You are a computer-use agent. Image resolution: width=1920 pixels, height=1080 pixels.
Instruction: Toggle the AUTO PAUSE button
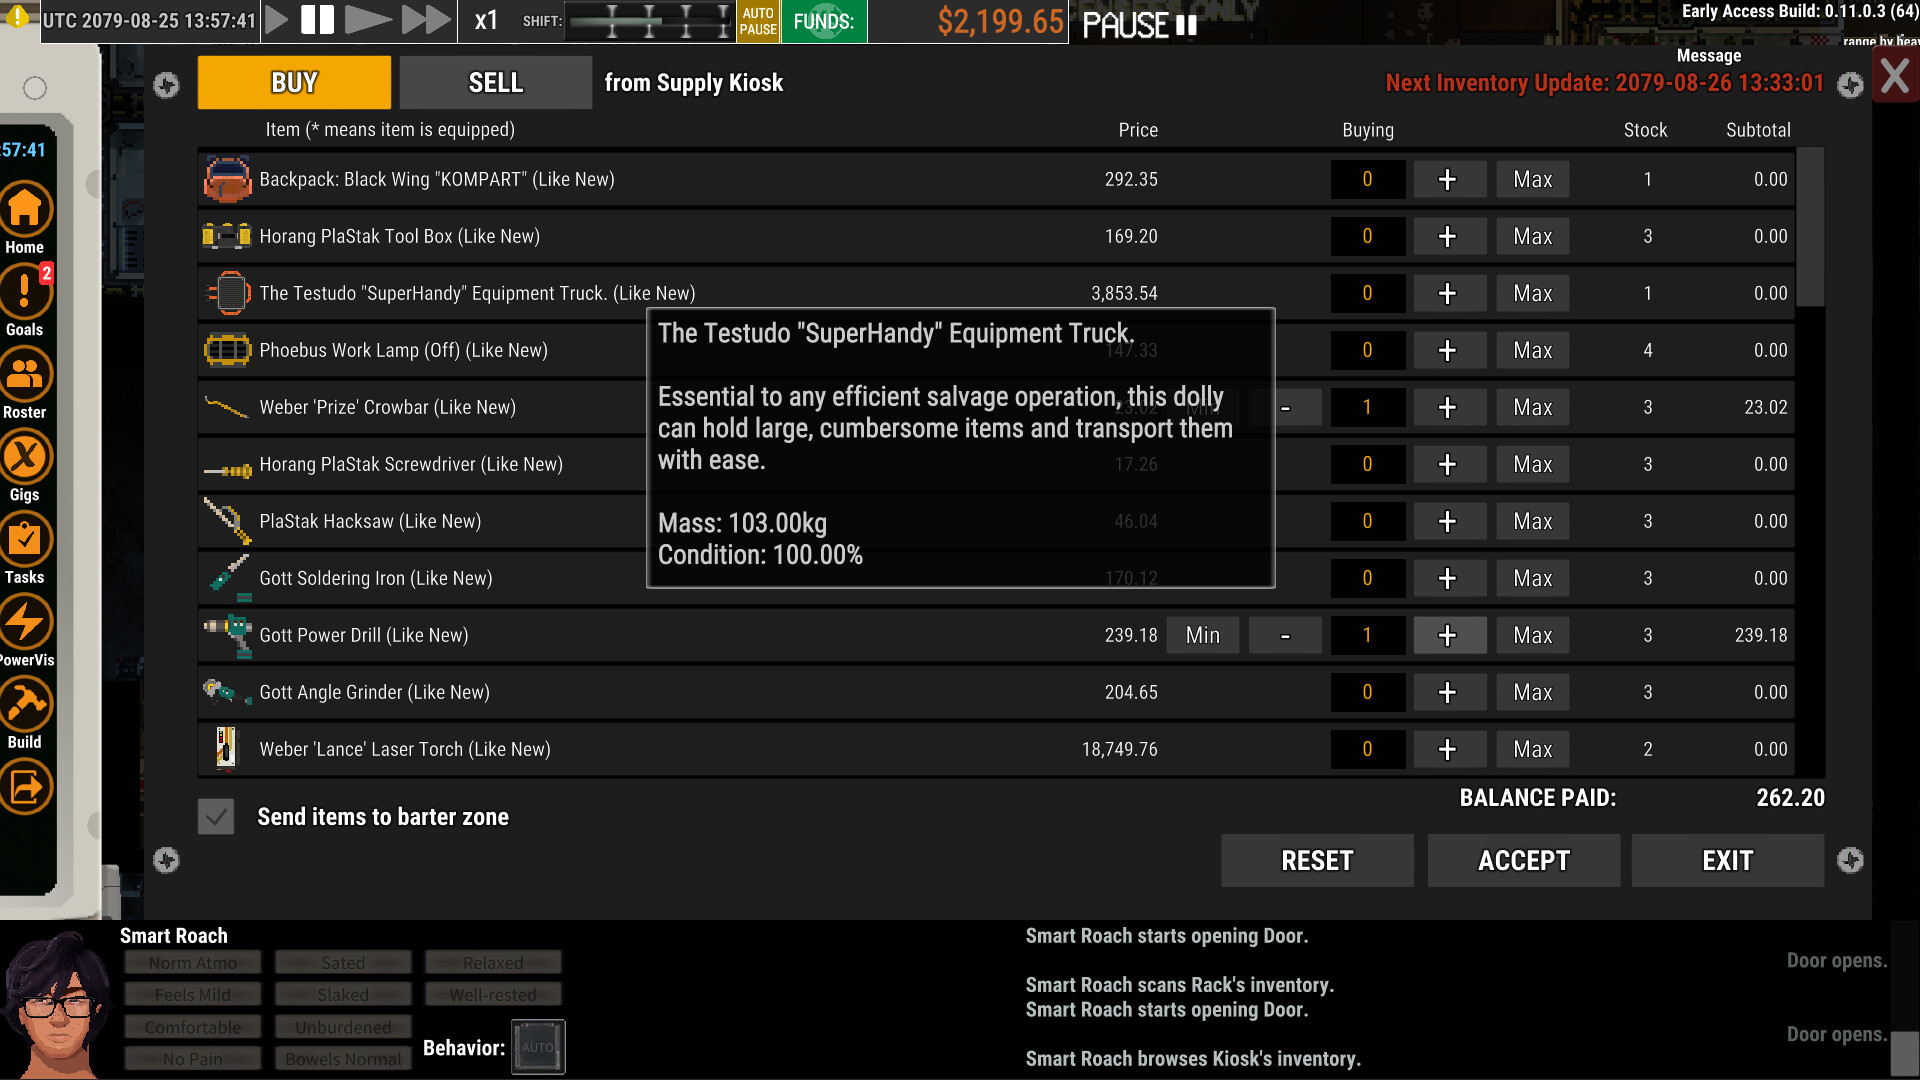tap(758, 21)
